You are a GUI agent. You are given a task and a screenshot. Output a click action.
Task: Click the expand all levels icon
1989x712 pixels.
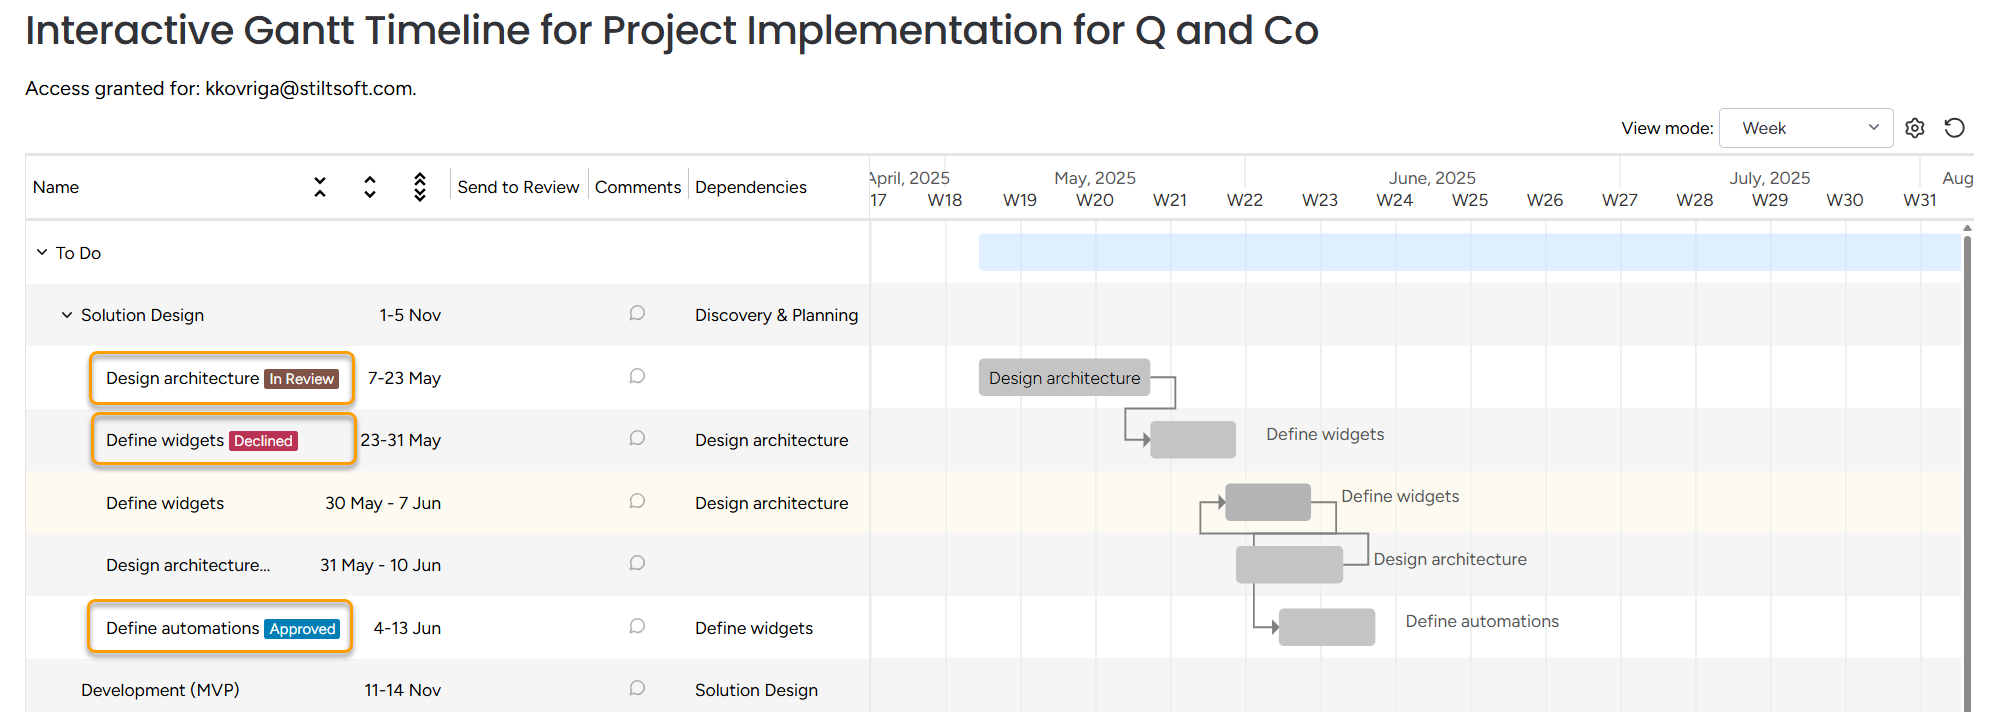(420, 187)
